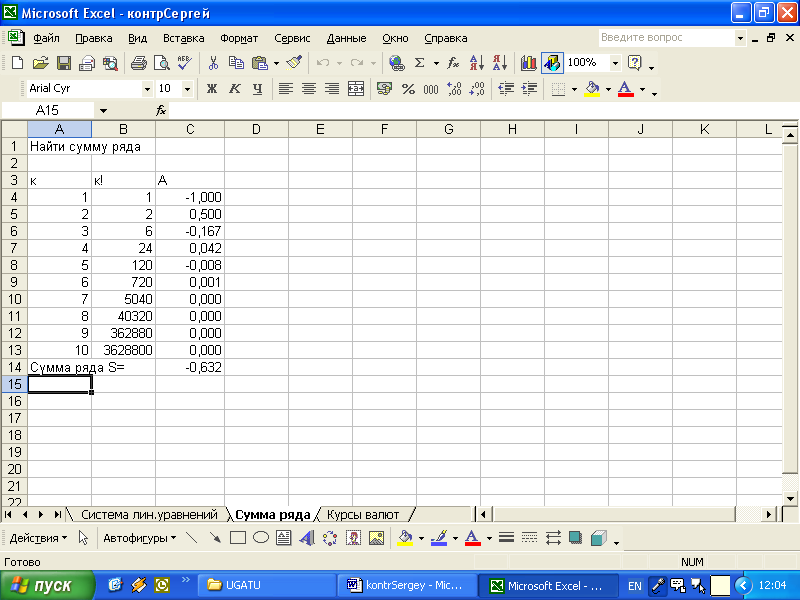Decrease decimal places icon
Image resolution: width=800 pixels, height=600 pixels.
[x=477, y=89]
